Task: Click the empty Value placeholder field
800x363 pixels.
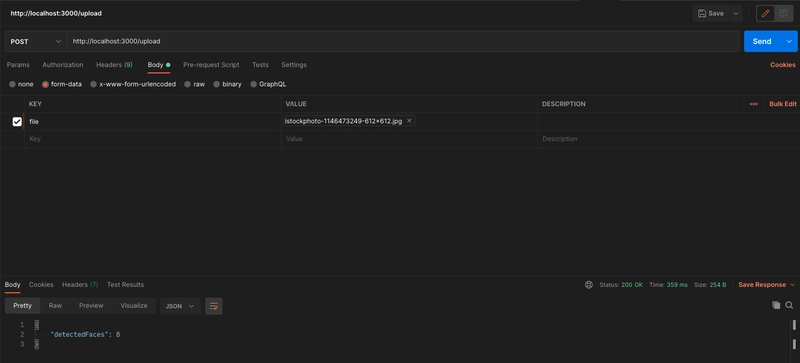Action: pyautogui.click(x=409, y=139)
